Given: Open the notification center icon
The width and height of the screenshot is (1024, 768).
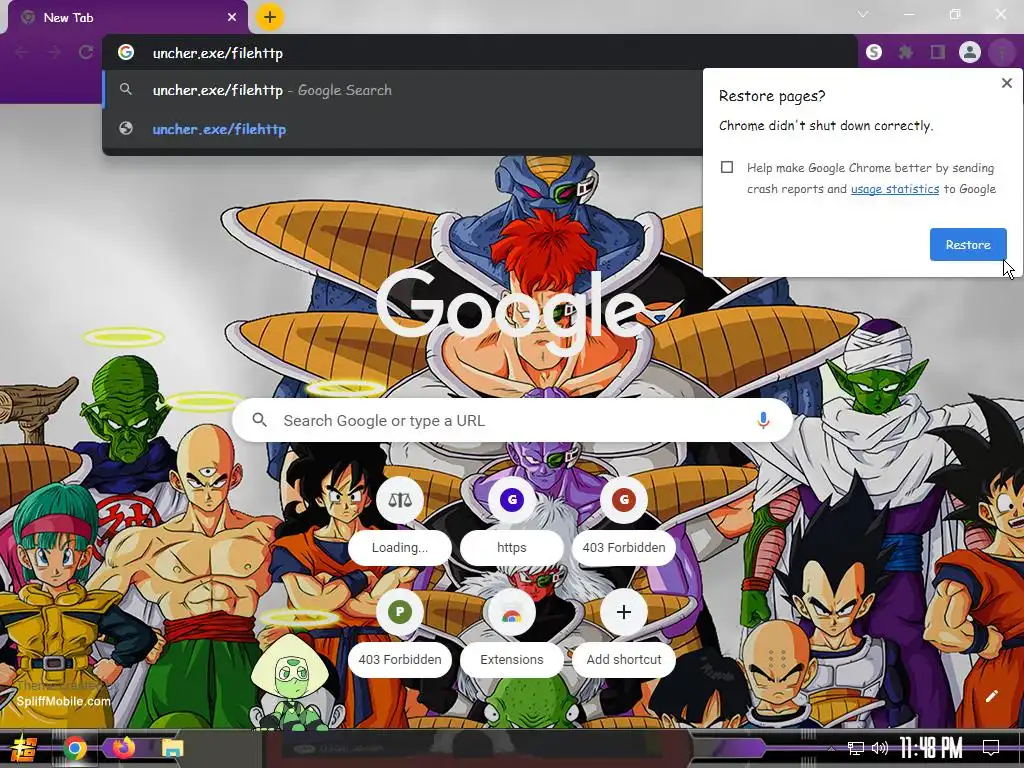Looking at the screenshot, I should 991,748.
